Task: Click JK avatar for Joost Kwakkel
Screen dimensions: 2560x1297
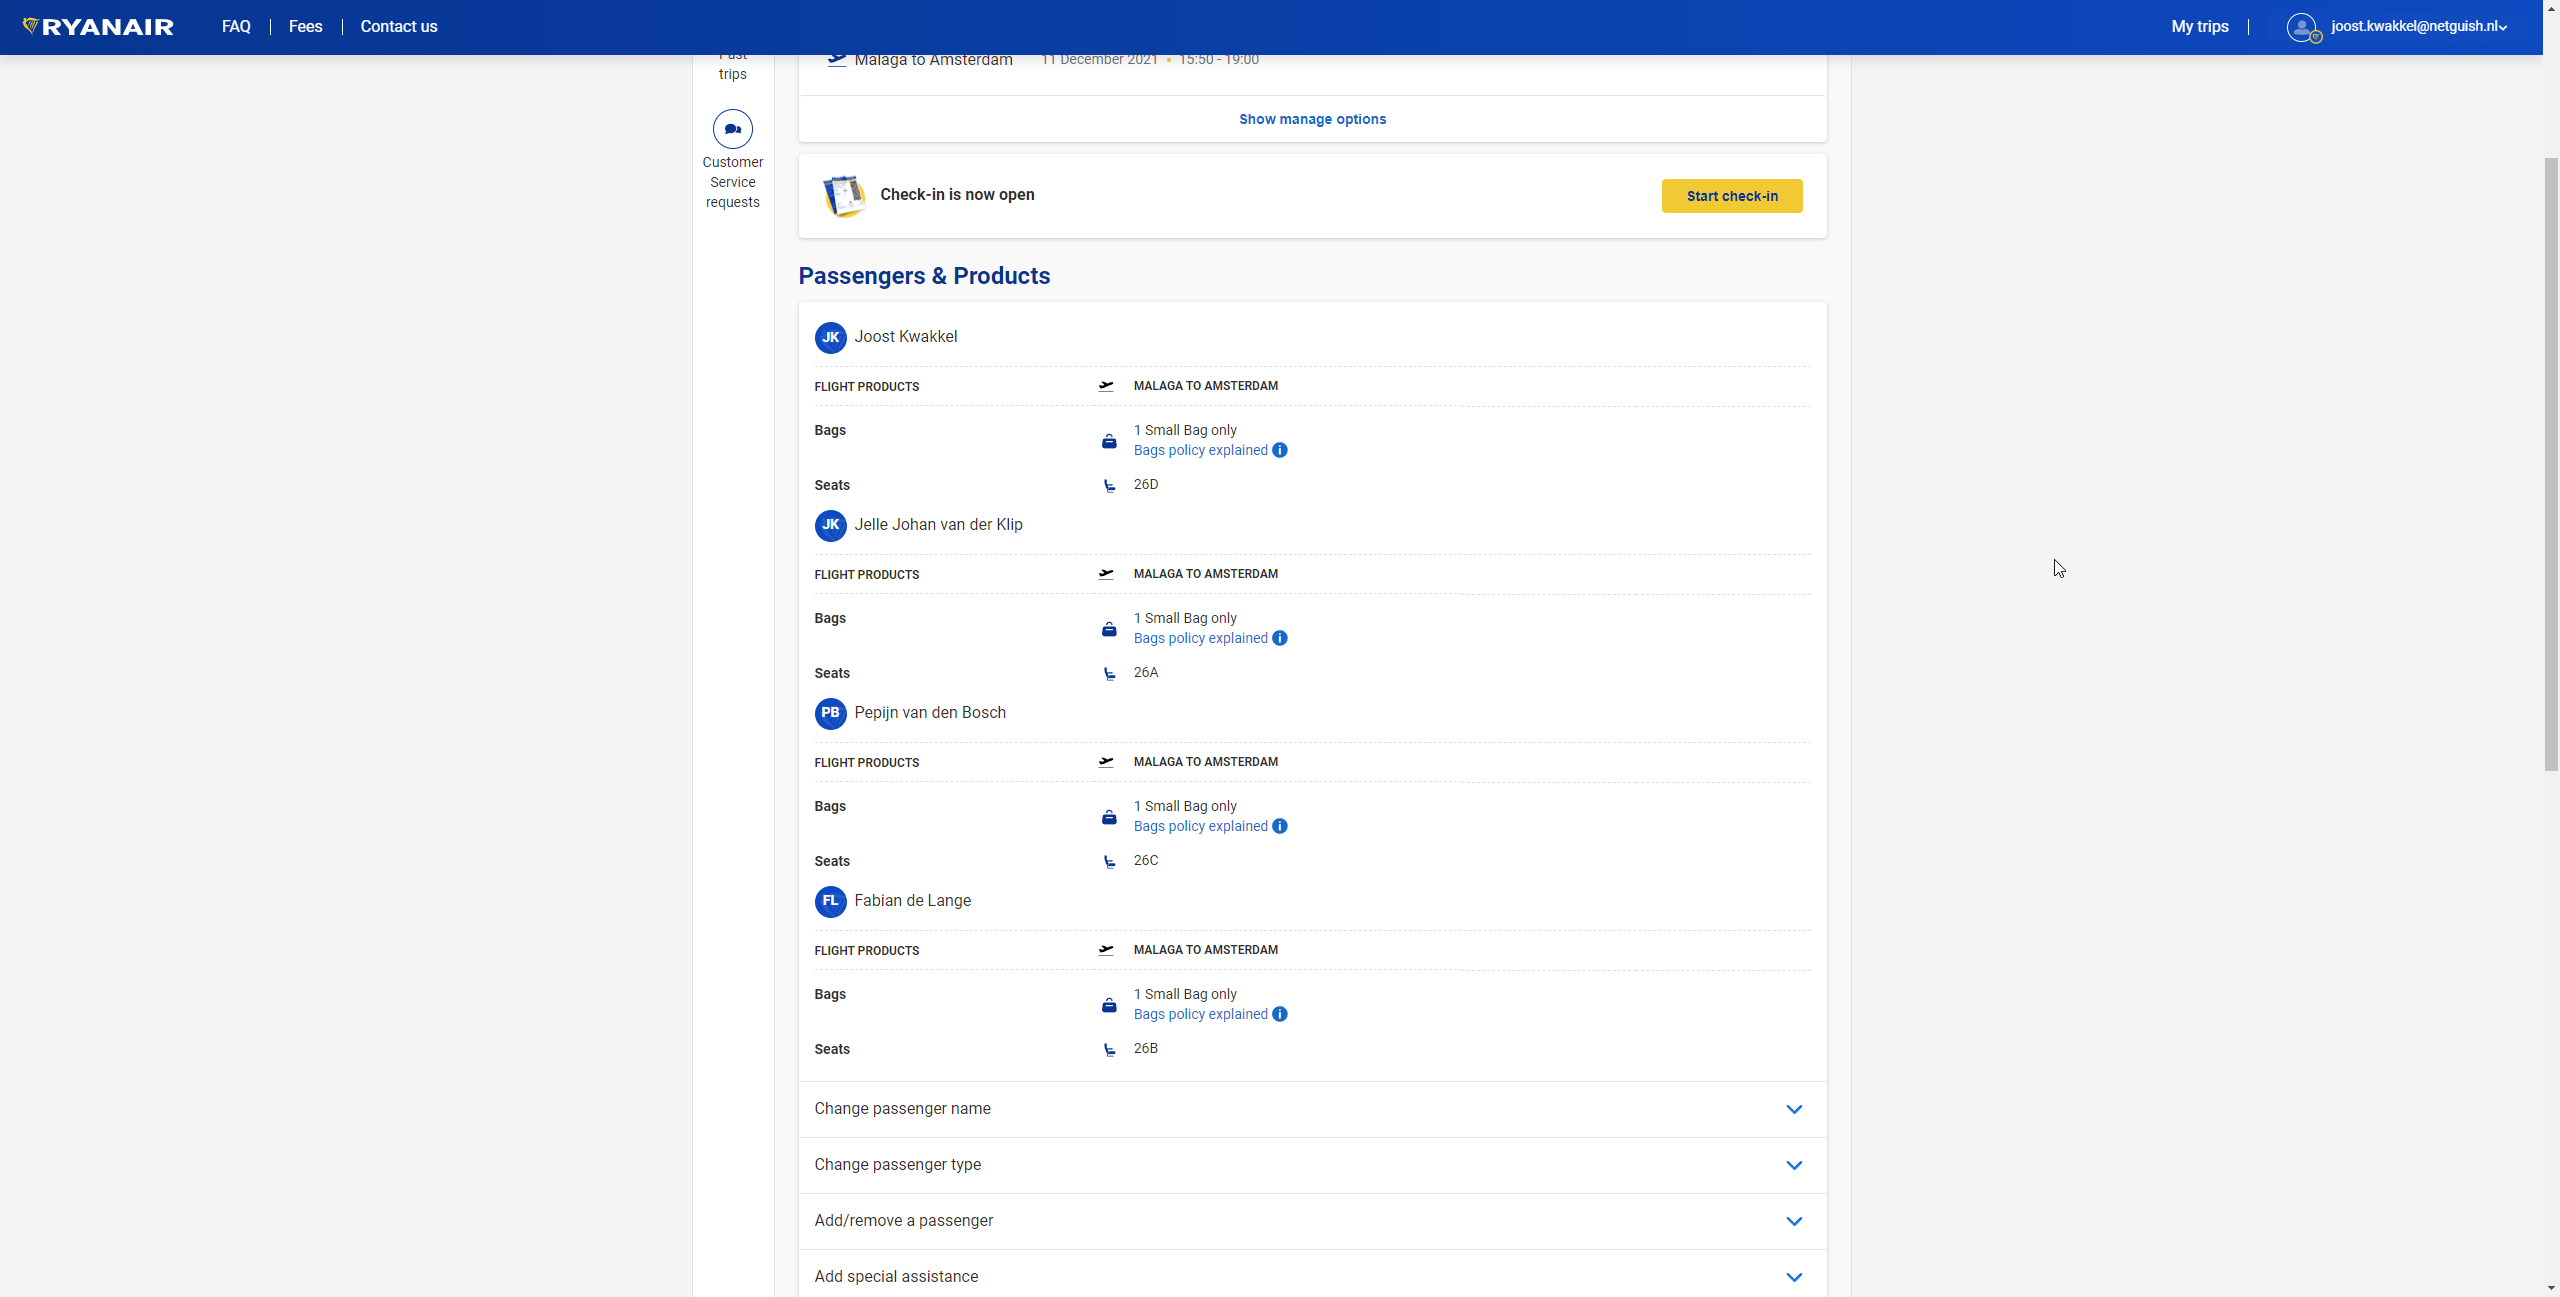Action: coord(830,338)
